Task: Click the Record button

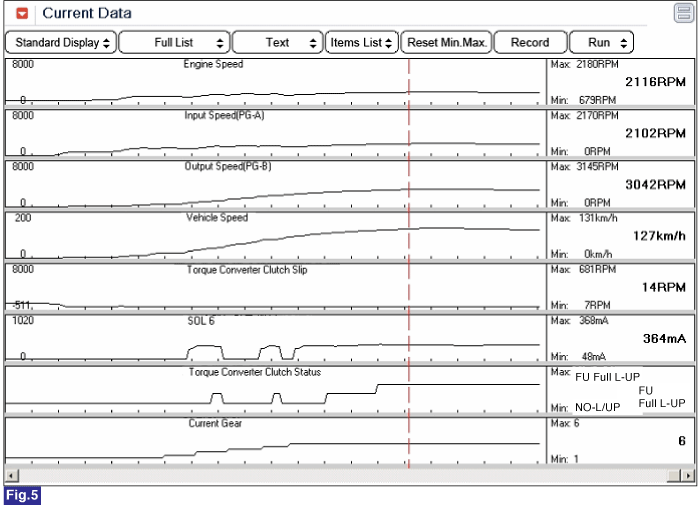Action: click(x=530, y=42)
